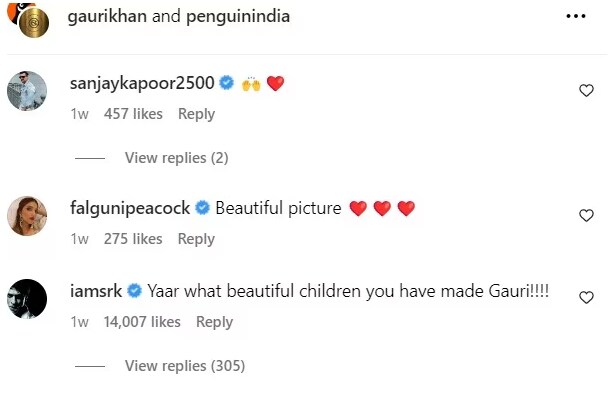The height and width of the screenshot is (397, 610).
Task: Open the sanjaykapoor2500 username link
Action: pyautogui.click(x=142, y=83)
